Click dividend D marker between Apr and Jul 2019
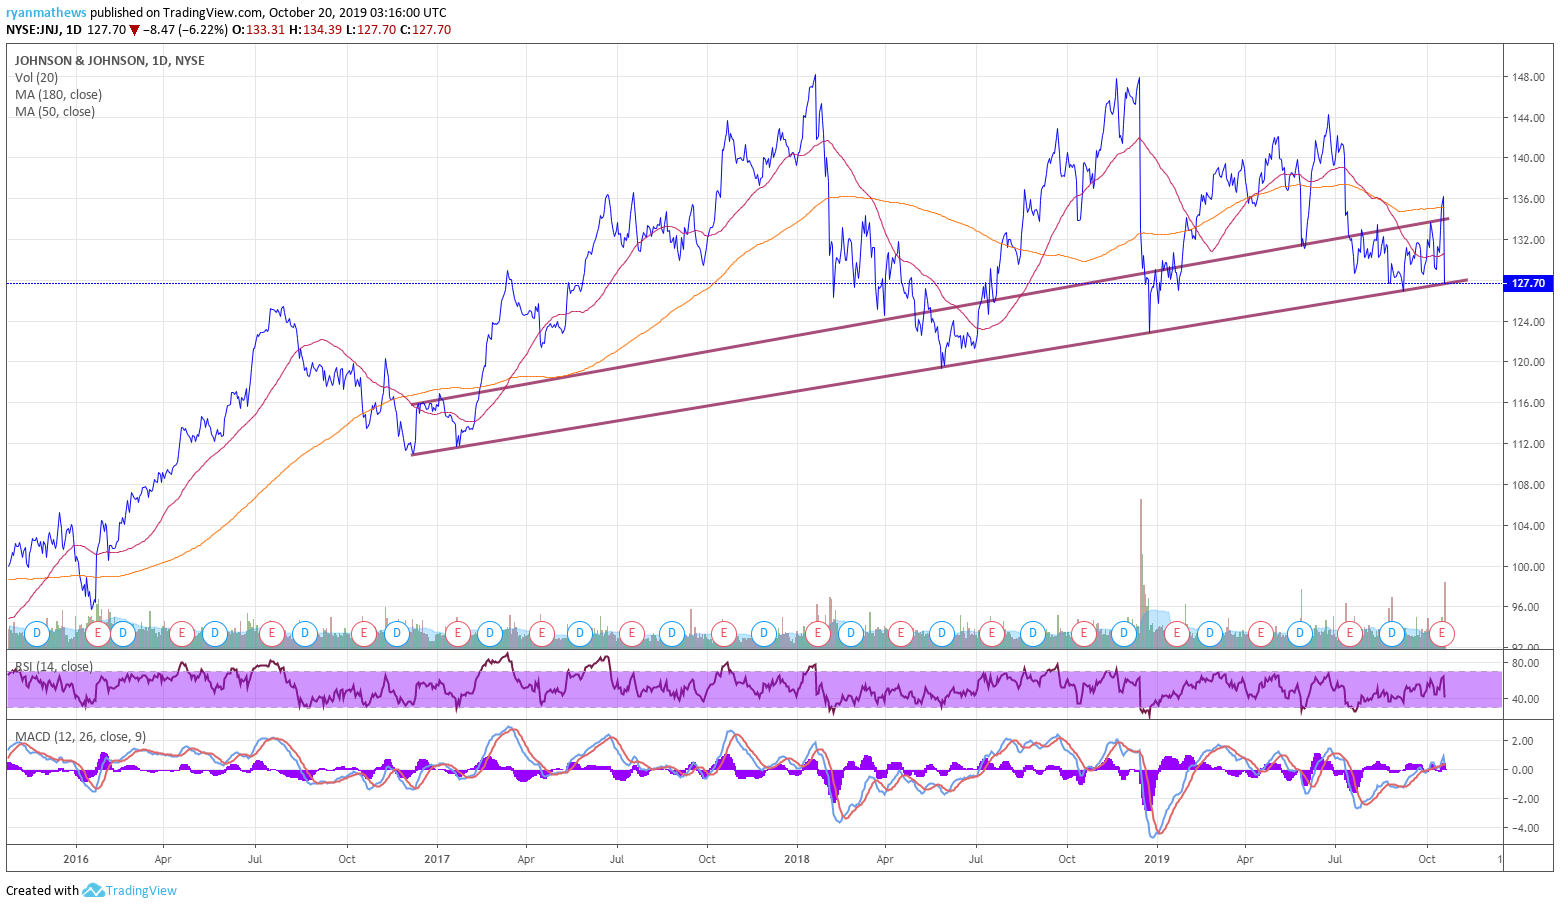The image size is (1560, 908). tap(1300, 633)
